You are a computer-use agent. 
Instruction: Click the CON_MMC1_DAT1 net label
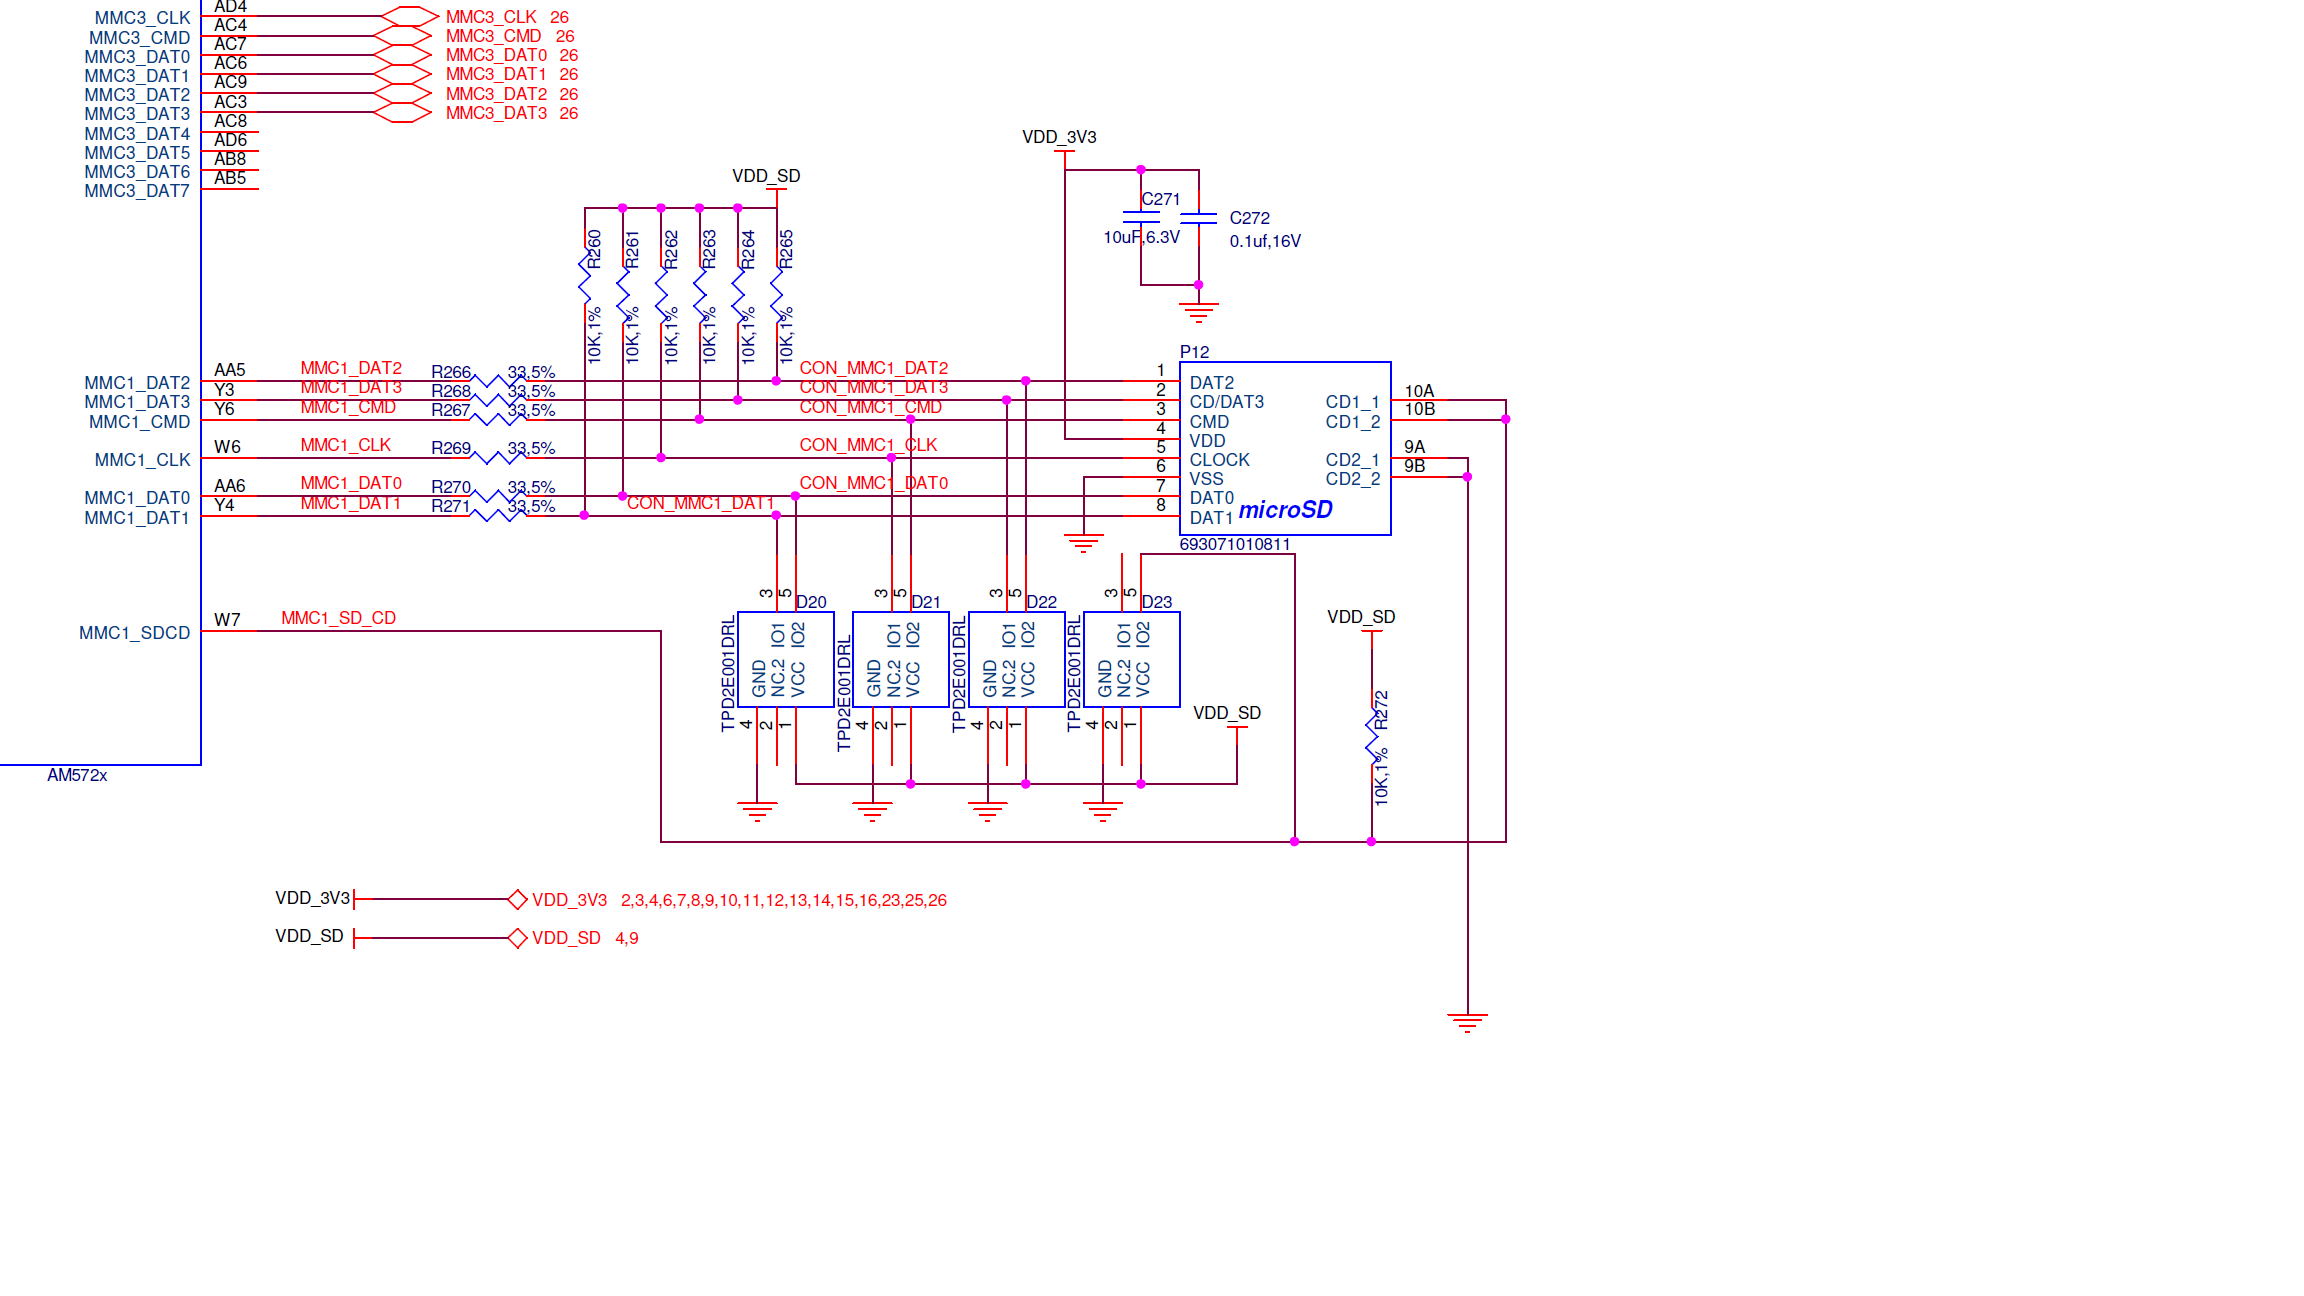click(x=700, y=503)
